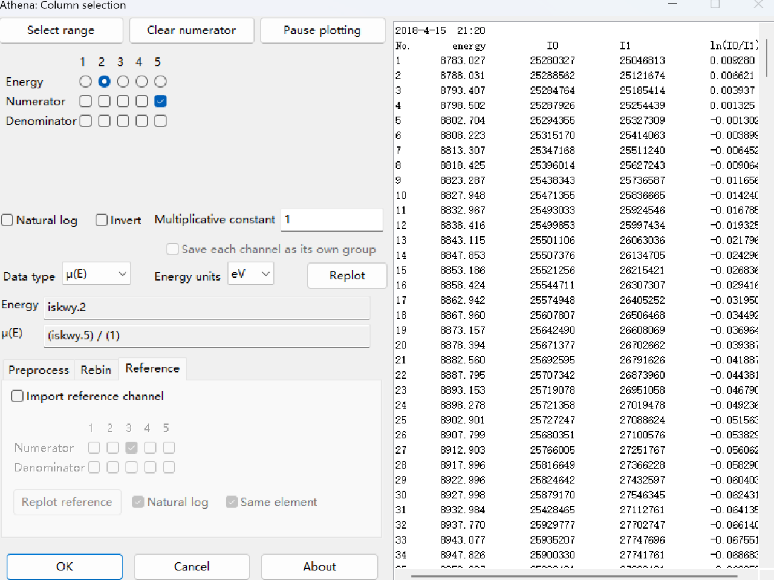The image size is (775, 581).
Task: Click in the Multiplicative constant field
Action: click(330, 220)
